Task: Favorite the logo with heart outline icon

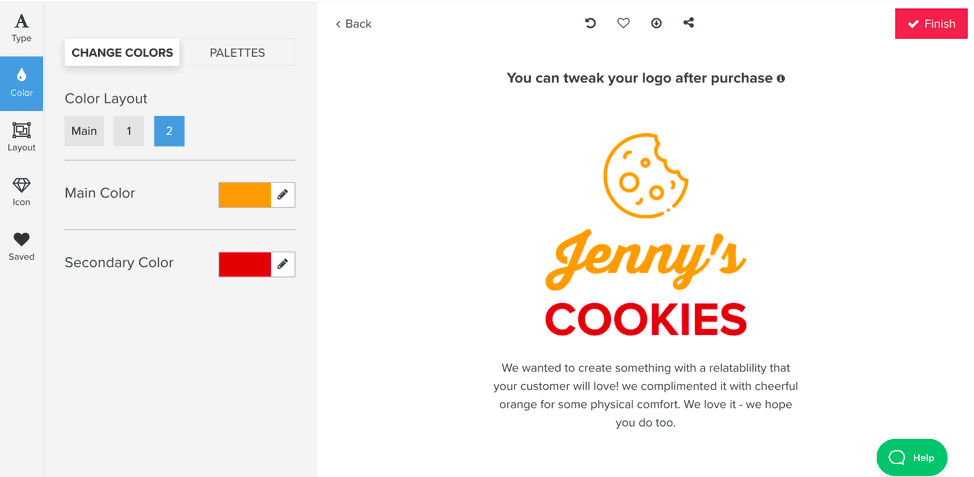Action: (x=623, y=23)
